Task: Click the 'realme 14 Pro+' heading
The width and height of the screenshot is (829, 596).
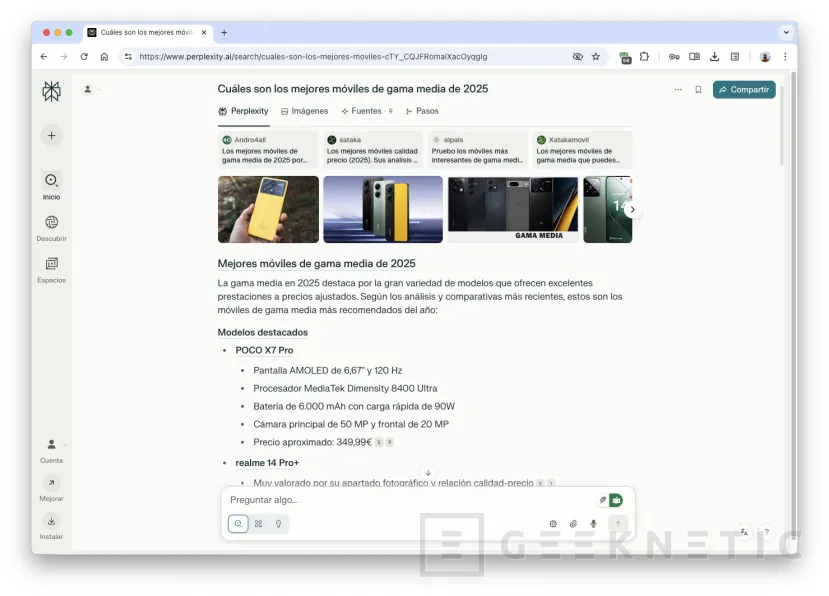Action: tap(267, 463)
